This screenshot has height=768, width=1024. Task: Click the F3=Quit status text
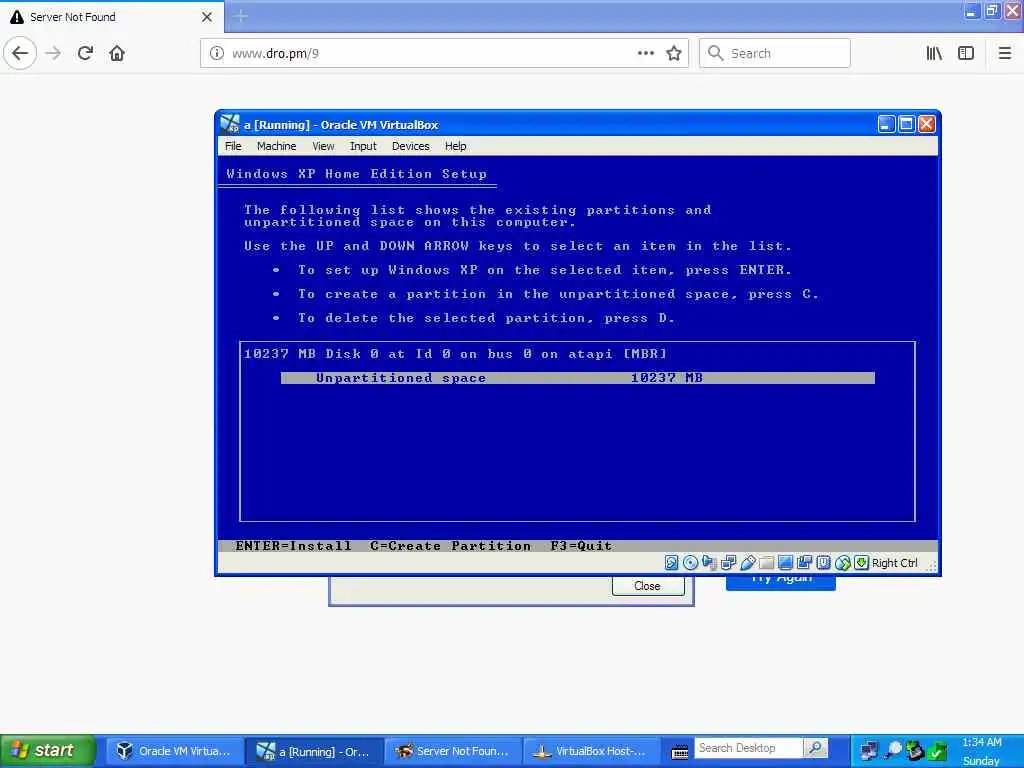(581, 545)
